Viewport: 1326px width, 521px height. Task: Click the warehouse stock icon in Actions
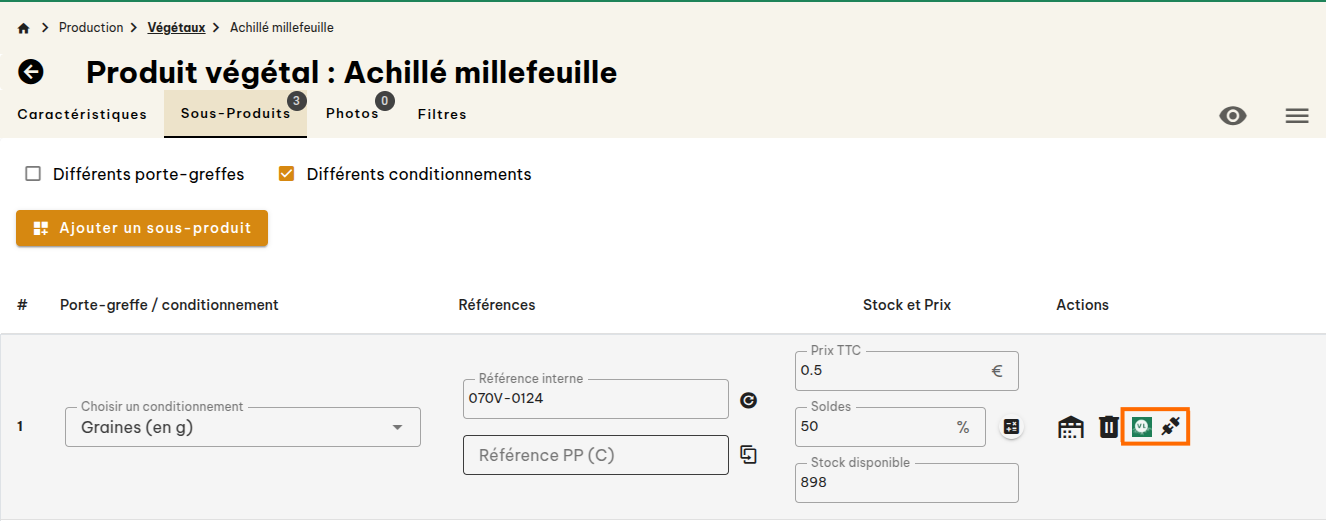click(1071, 427)
